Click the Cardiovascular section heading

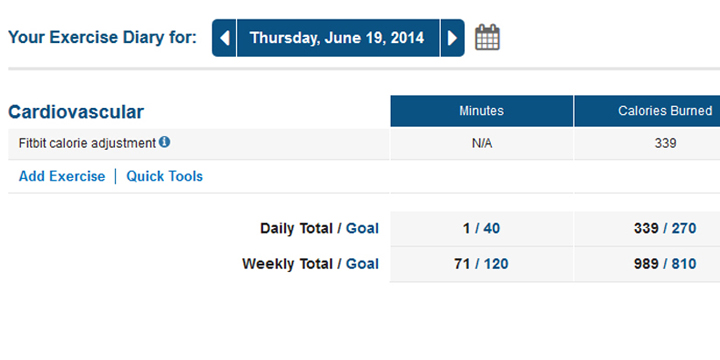tap(76, 112)
